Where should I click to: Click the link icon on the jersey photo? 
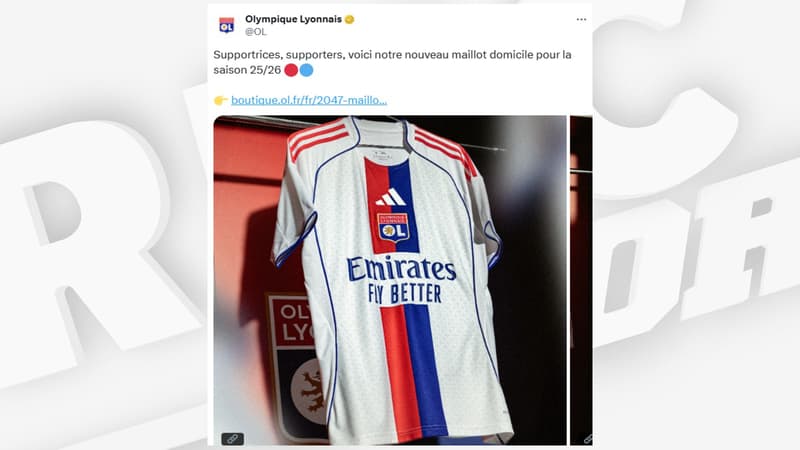click(x=232, y=438)
